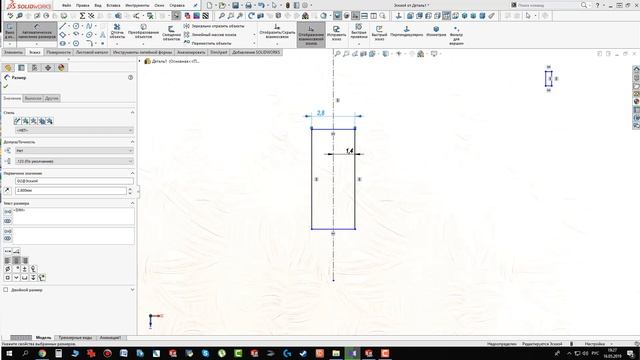
Task: Toggle the pin icon next to Справка menu
Action: click(196, 5)
